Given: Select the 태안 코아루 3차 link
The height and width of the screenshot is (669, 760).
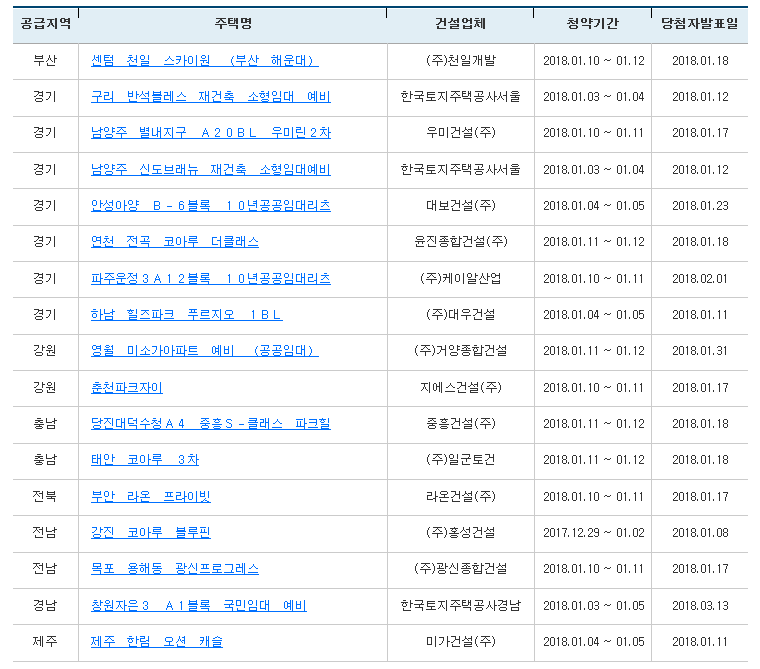Looking at the screenshot, I should tap(144, 460).
